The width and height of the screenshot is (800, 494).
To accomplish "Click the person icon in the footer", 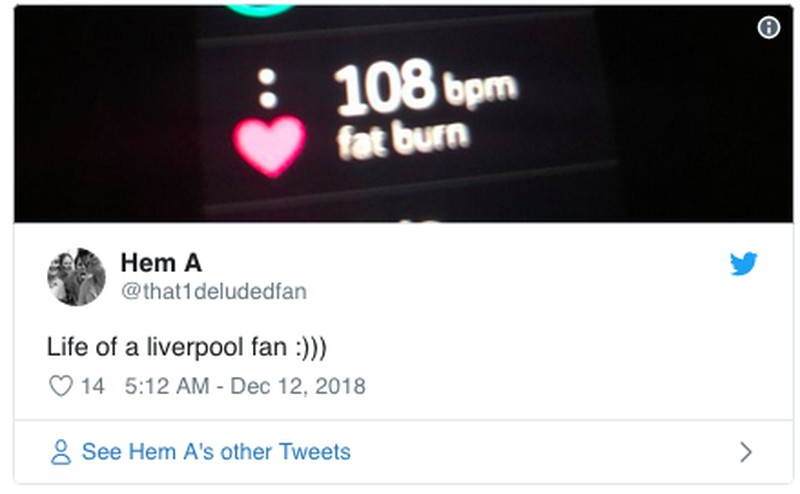I will pyautogui.click(x=61, y=452).
